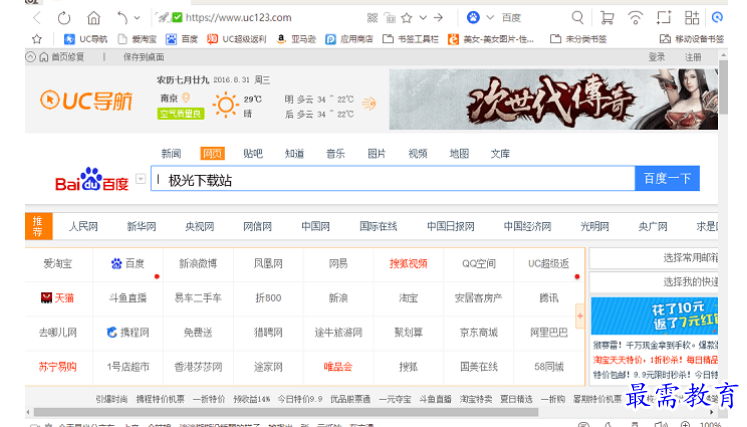Expand the 选择我的快递 dropdown
747x427 pixels.
[x=654, y=282]
